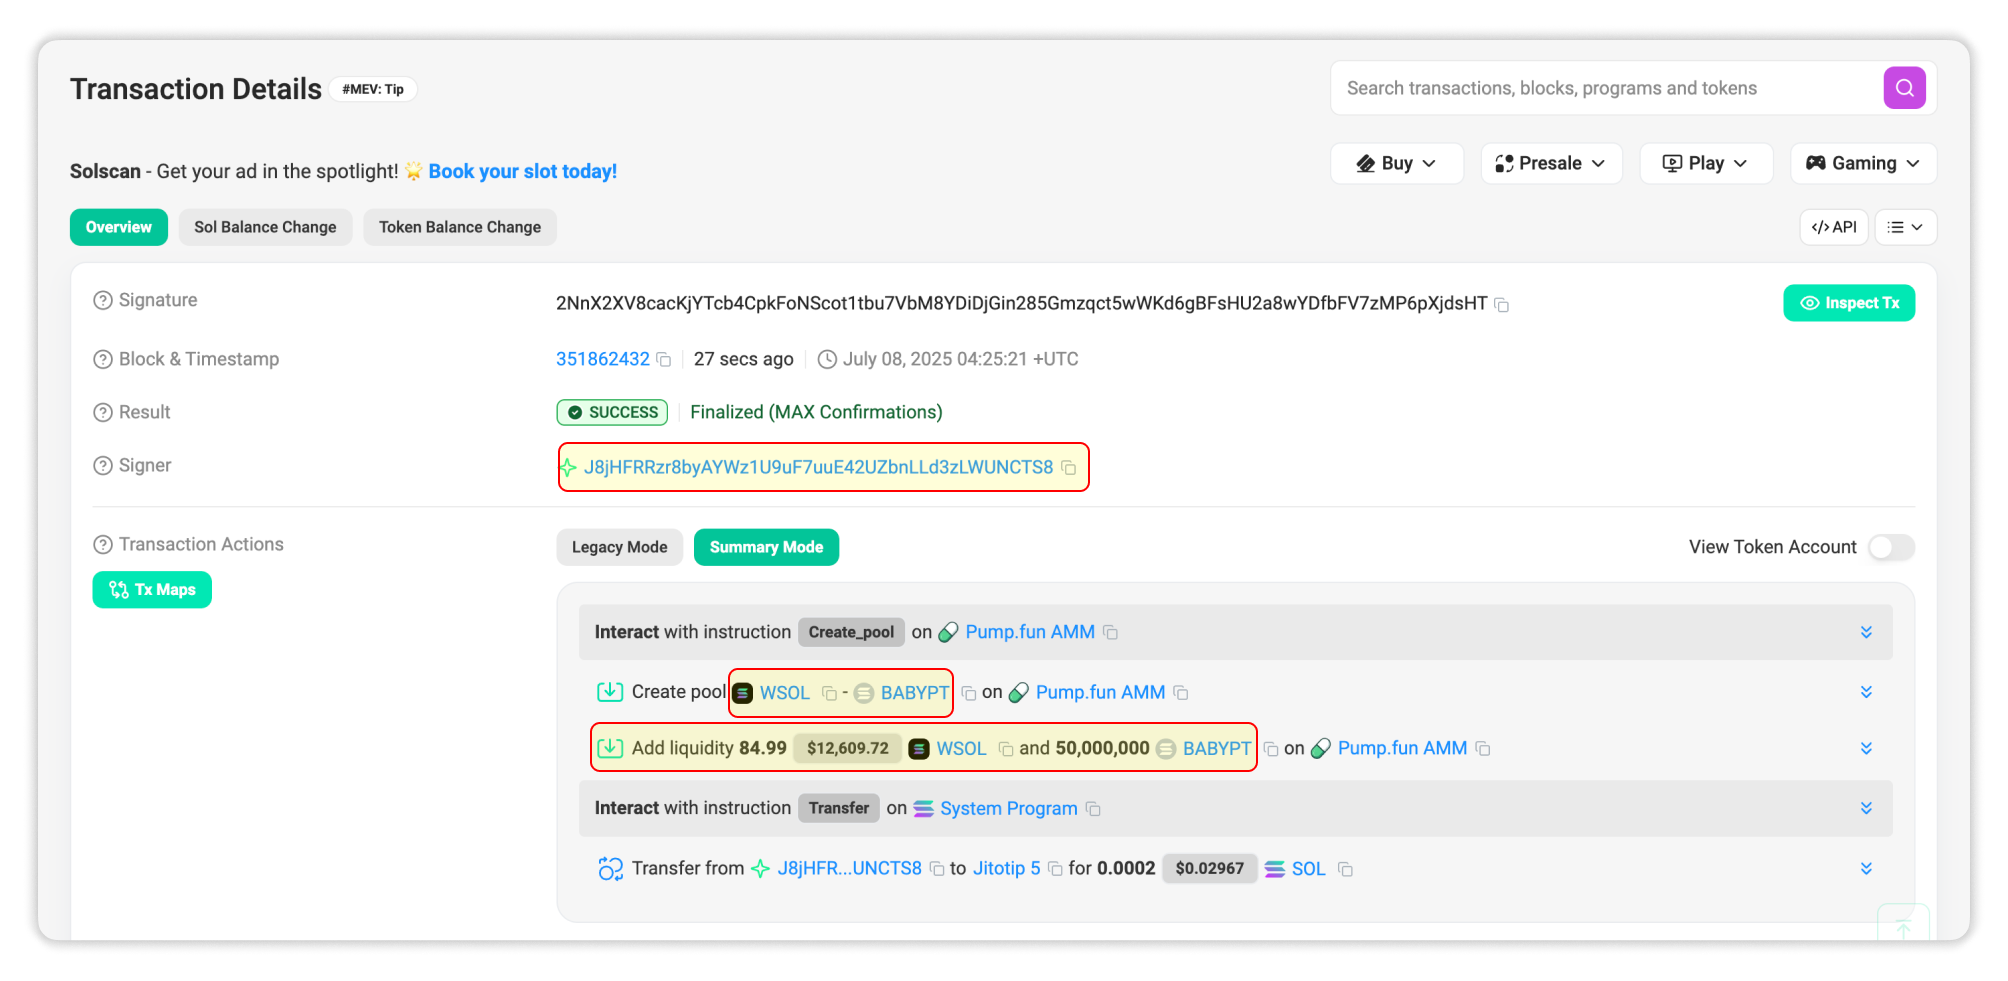Open the Token Balance Change tab
Viewport: 2008px width, 981px height.
[459, 227]
